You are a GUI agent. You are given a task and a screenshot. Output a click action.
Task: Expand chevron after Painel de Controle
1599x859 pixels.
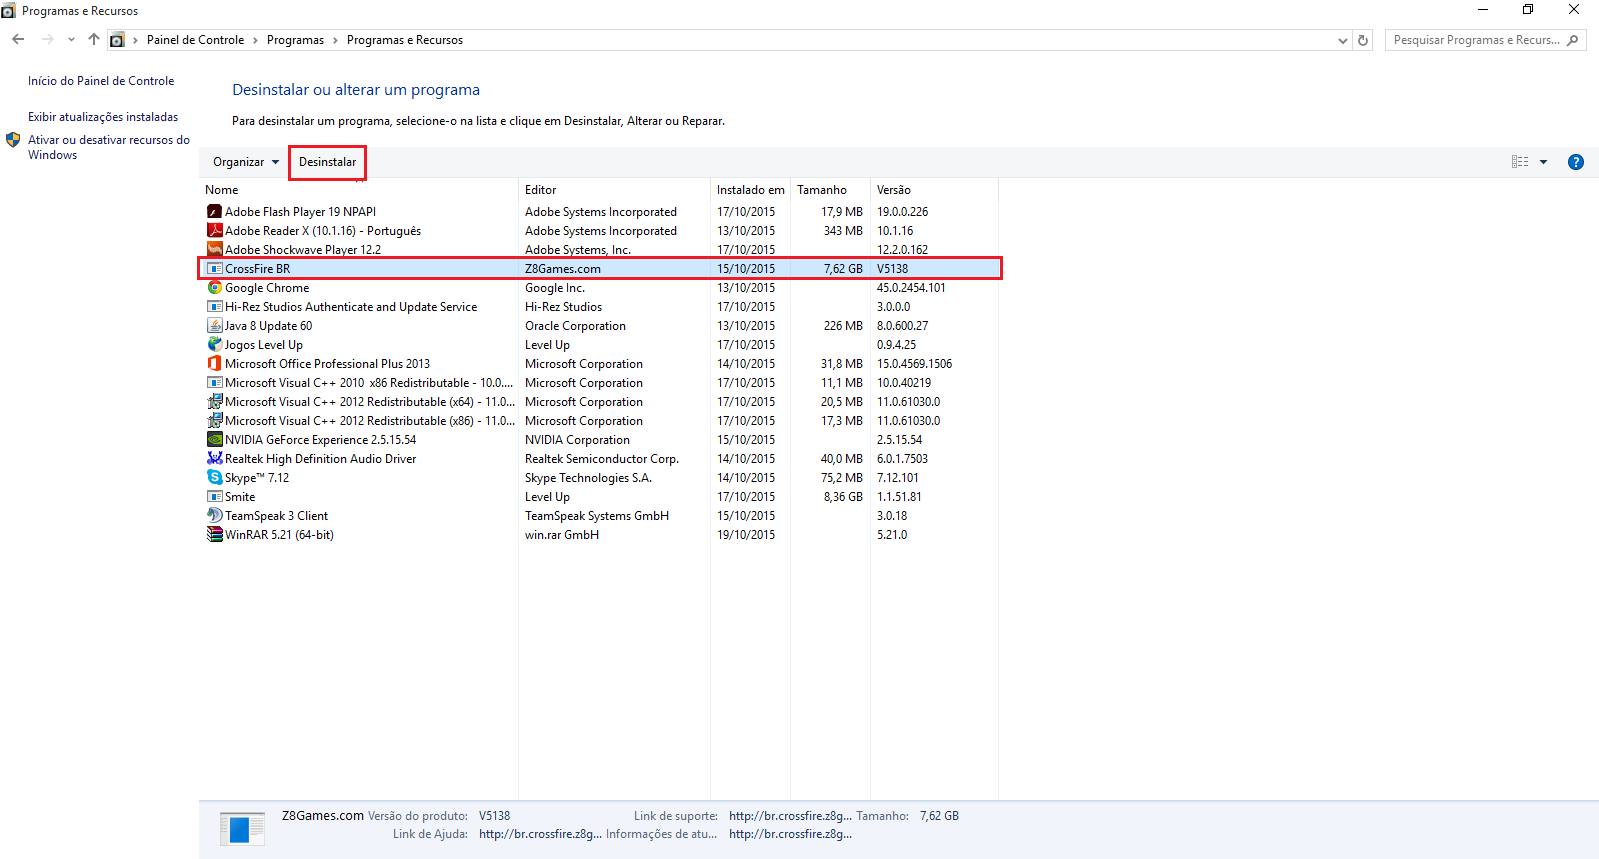point(255,41)
